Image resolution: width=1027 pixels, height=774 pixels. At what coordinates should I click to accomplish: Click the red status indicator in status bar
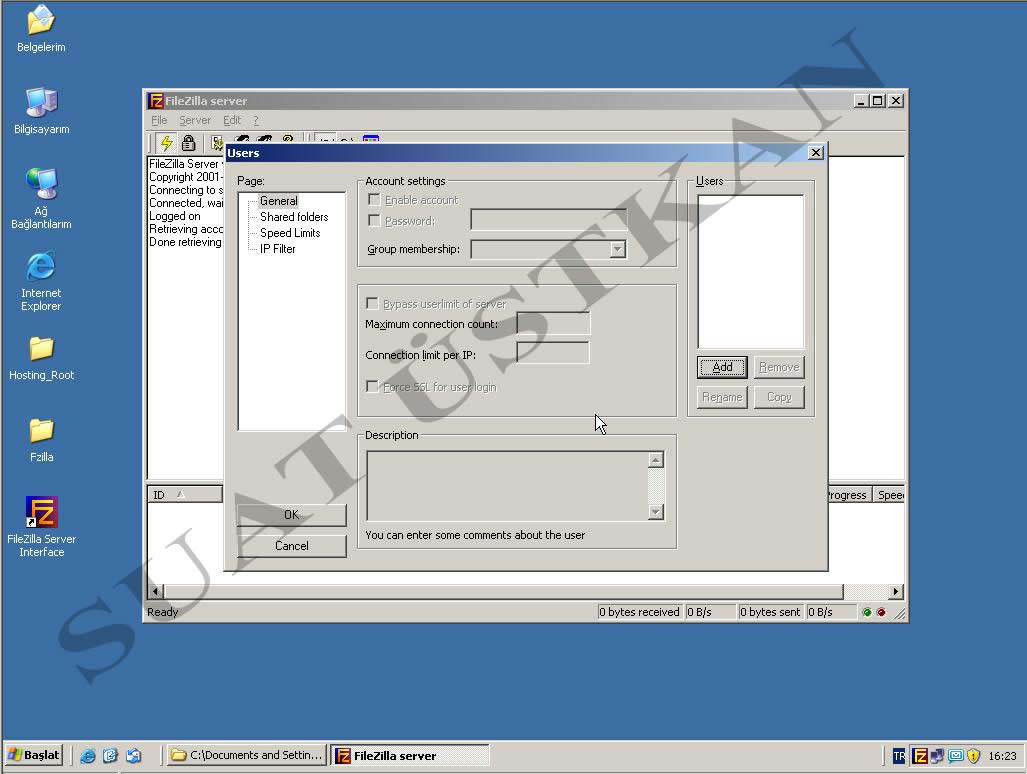point(881,612)
